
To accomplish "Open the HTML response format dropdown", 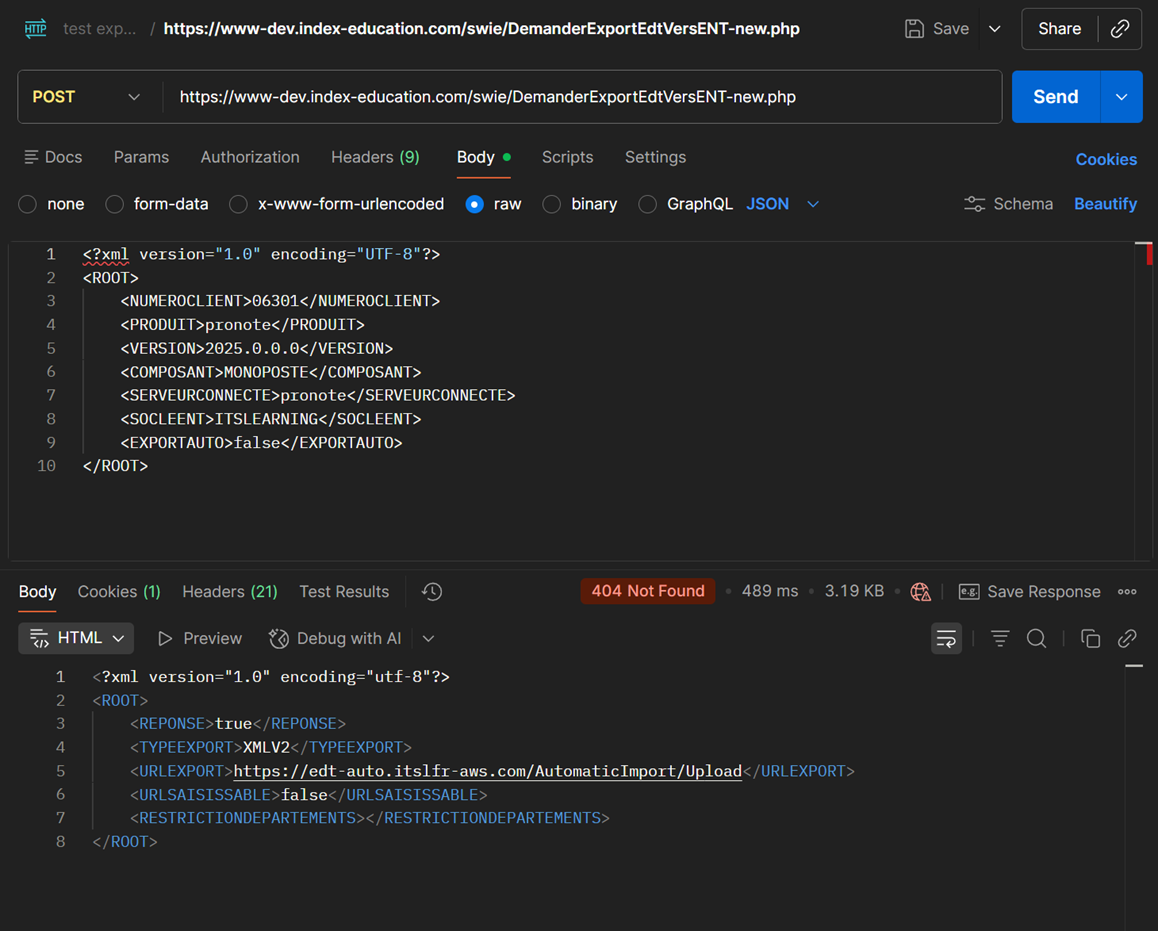I will 76,639.
